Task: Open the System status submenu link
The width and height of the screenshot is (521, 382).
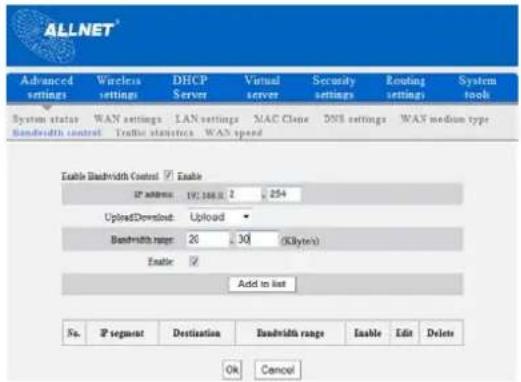Action: (46, 119)
